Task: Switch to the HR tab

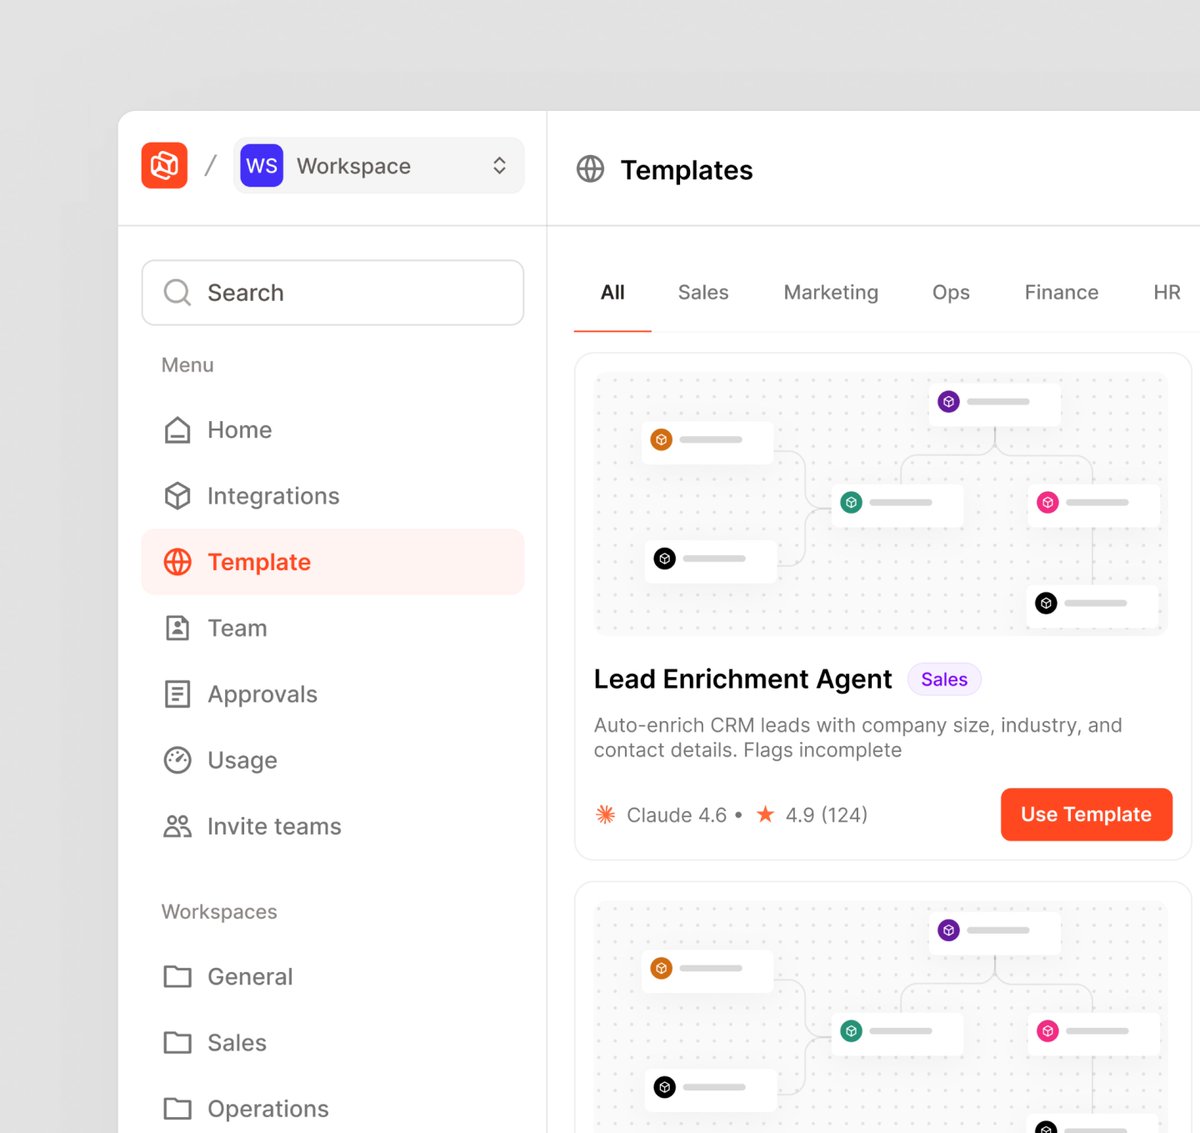Action: coord(1167,292)
